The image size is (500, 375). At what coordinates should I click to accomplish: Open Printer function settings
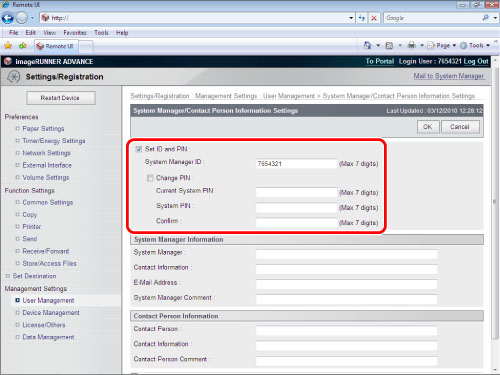pos(32,227)
